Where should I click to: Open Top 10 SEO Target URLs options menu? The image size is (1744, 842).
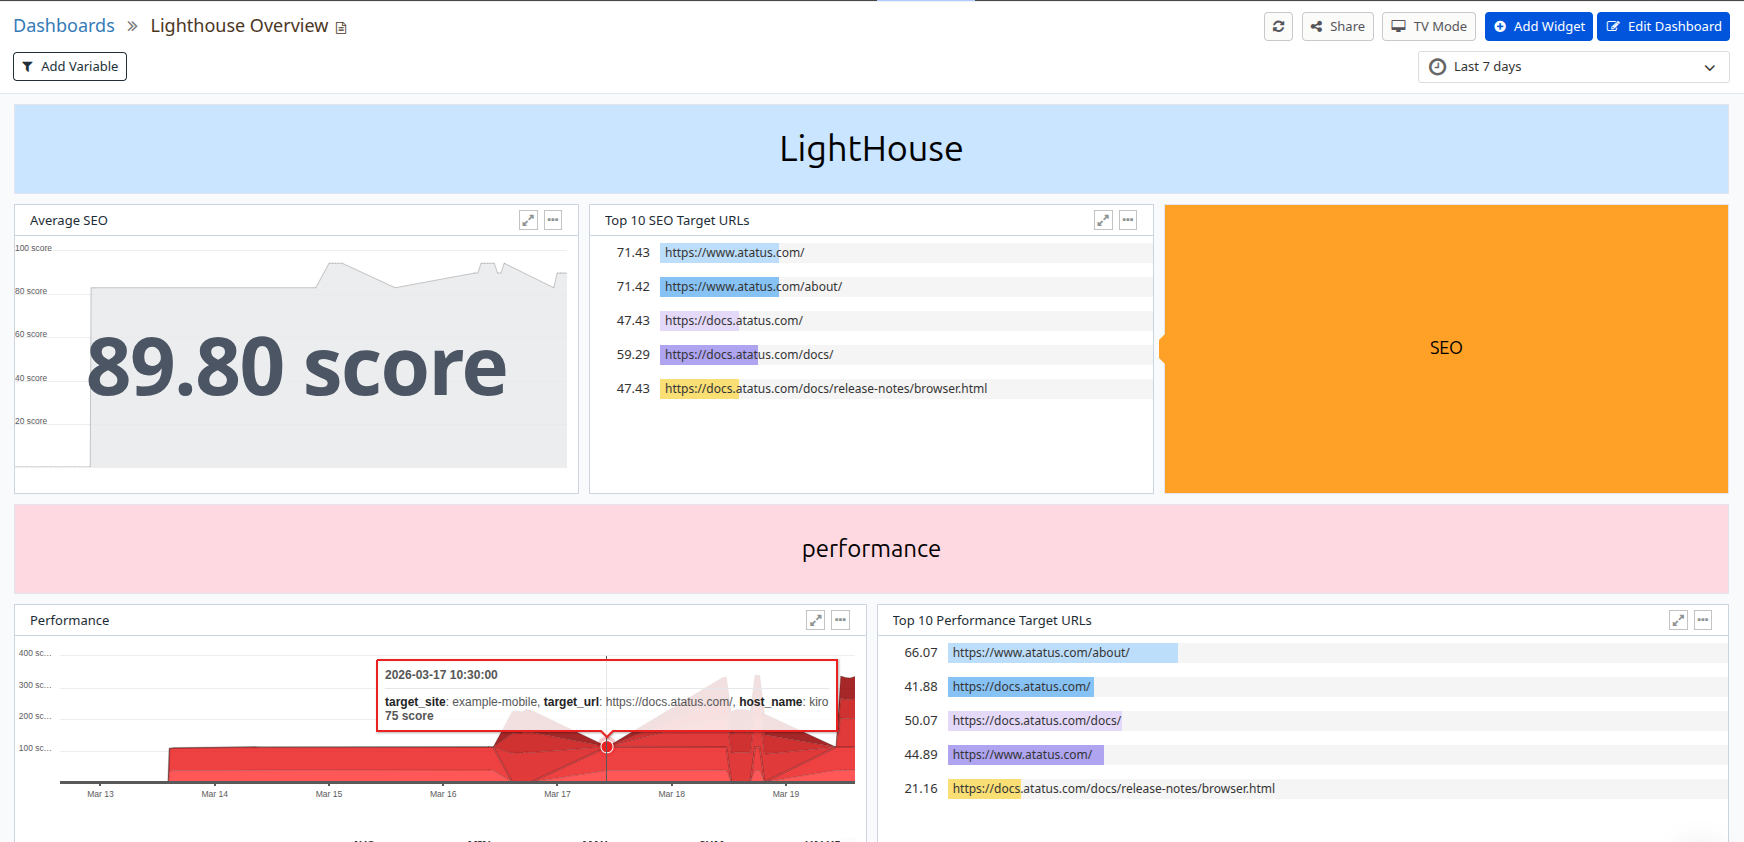coord(1128,220)
